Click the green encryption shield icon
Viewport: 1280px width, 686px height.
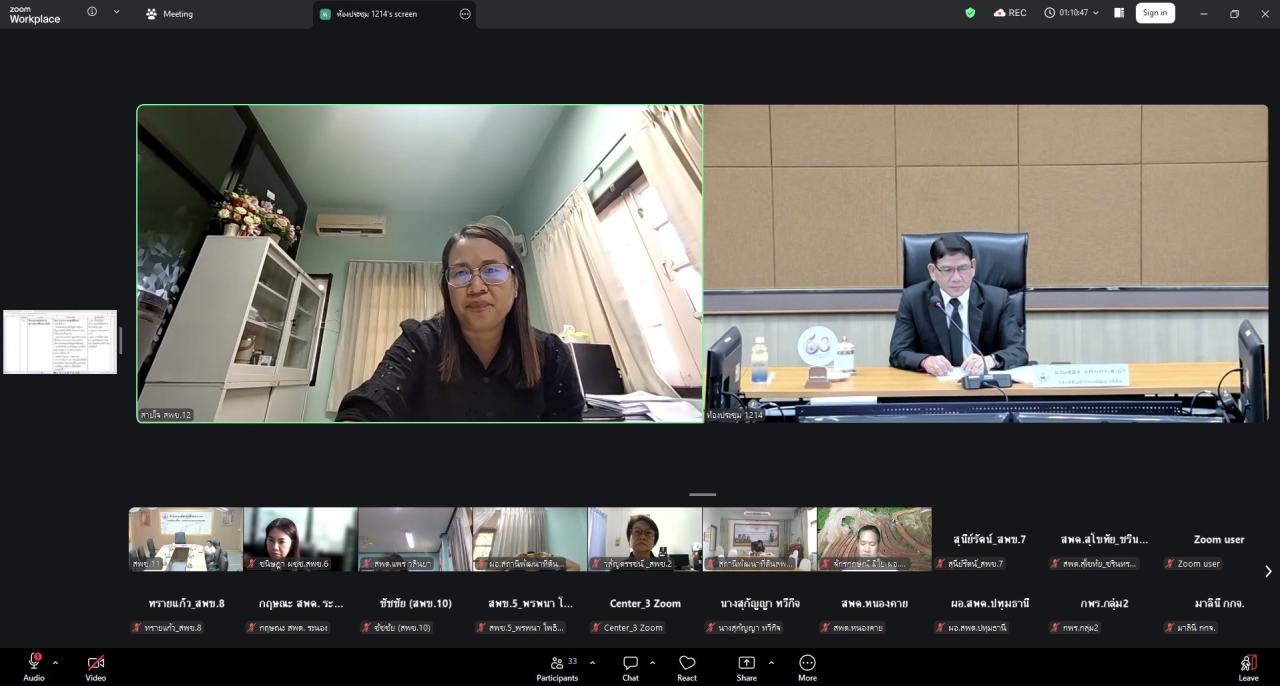pyautogui.click(x=970, y=13)
